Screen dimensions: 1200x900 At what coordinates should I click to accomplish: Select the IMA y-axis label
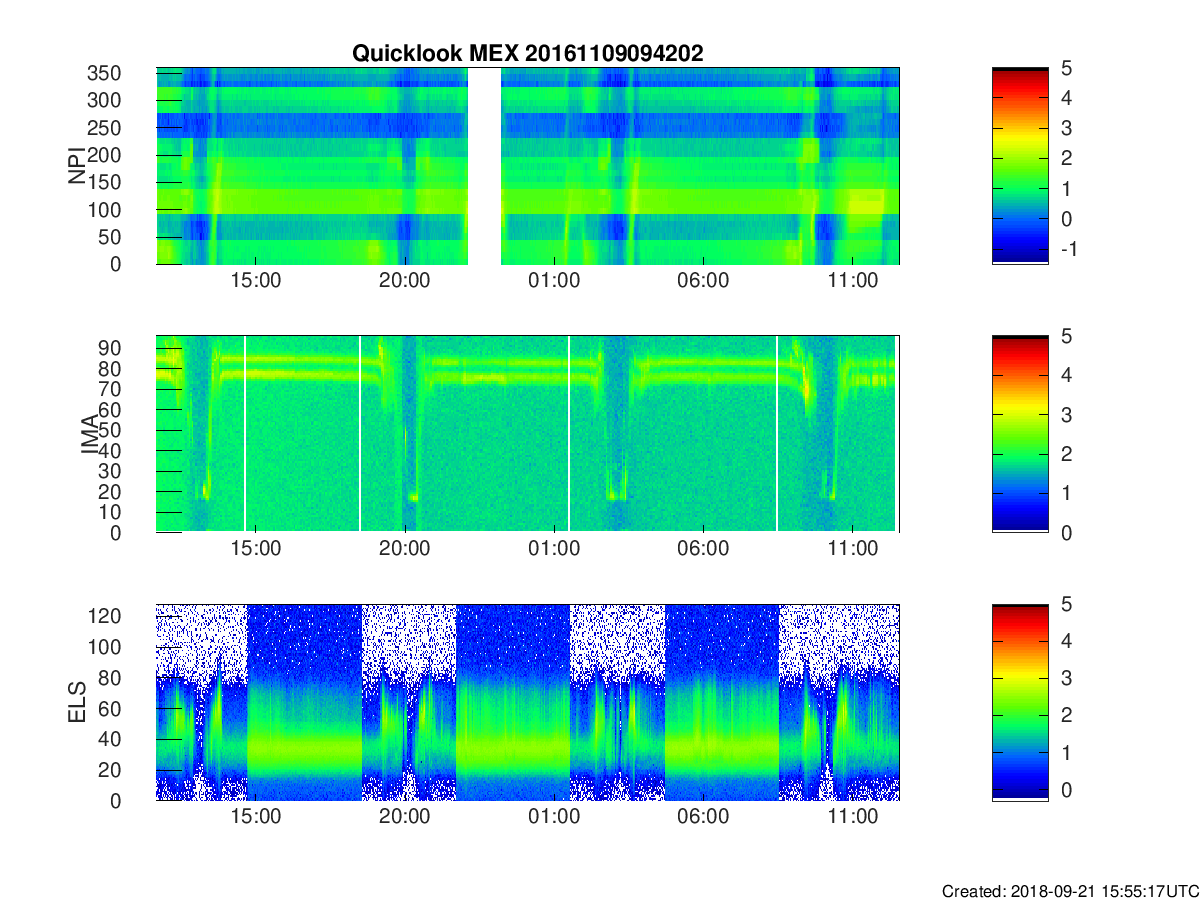91,434
